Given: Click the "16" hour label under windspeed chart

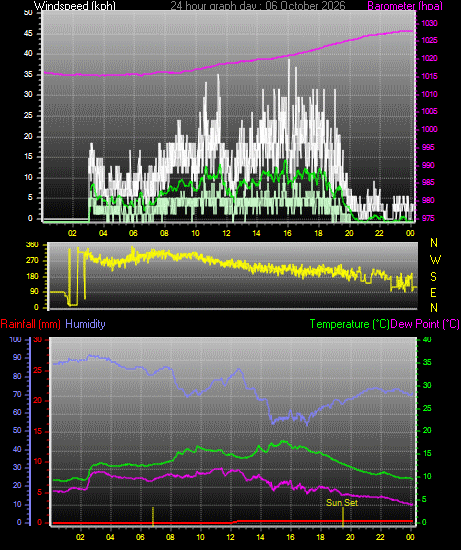Looking at the screenshot, I should click(x=287, y=233).
